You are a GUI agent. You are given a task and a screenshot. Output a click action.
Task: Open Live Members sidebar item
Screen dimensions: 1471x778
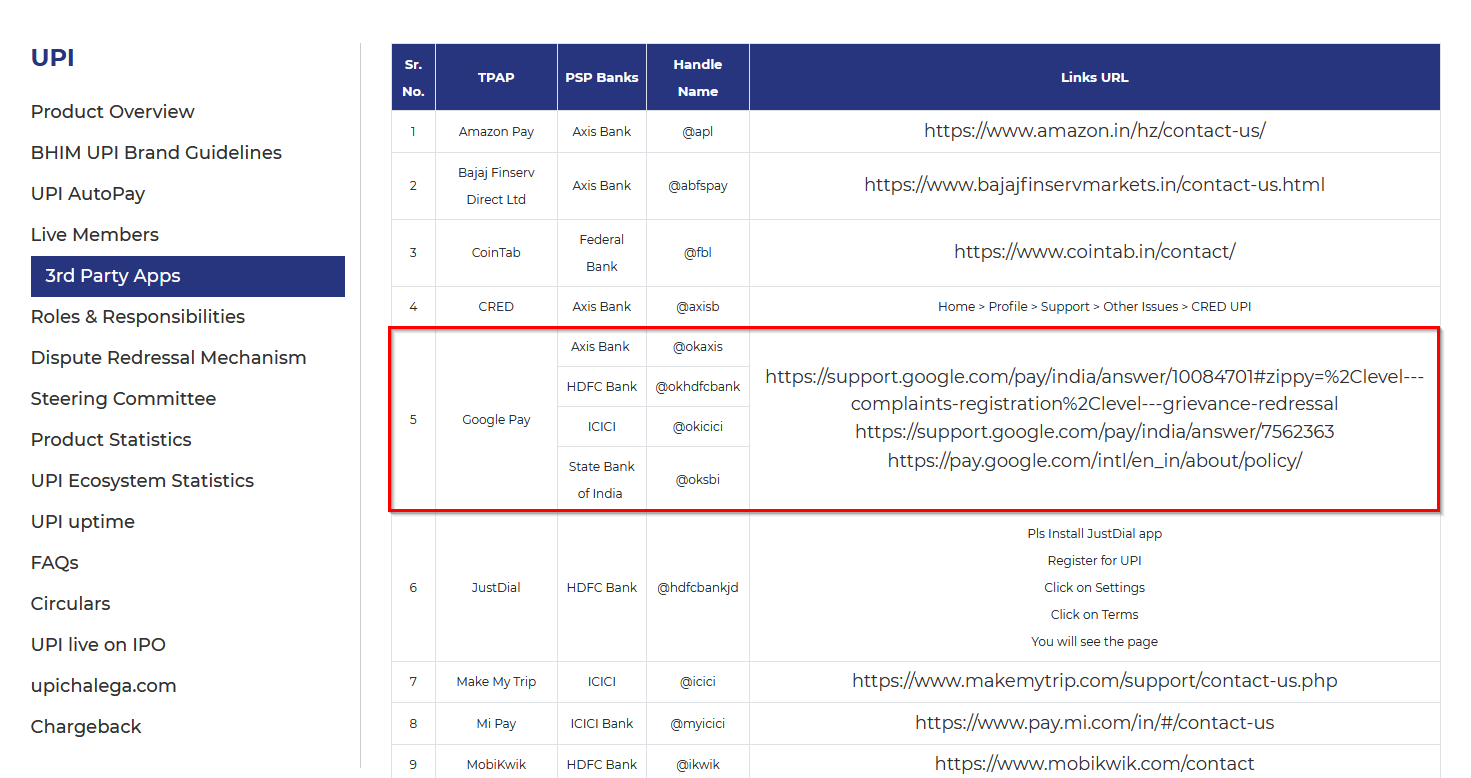95,235
